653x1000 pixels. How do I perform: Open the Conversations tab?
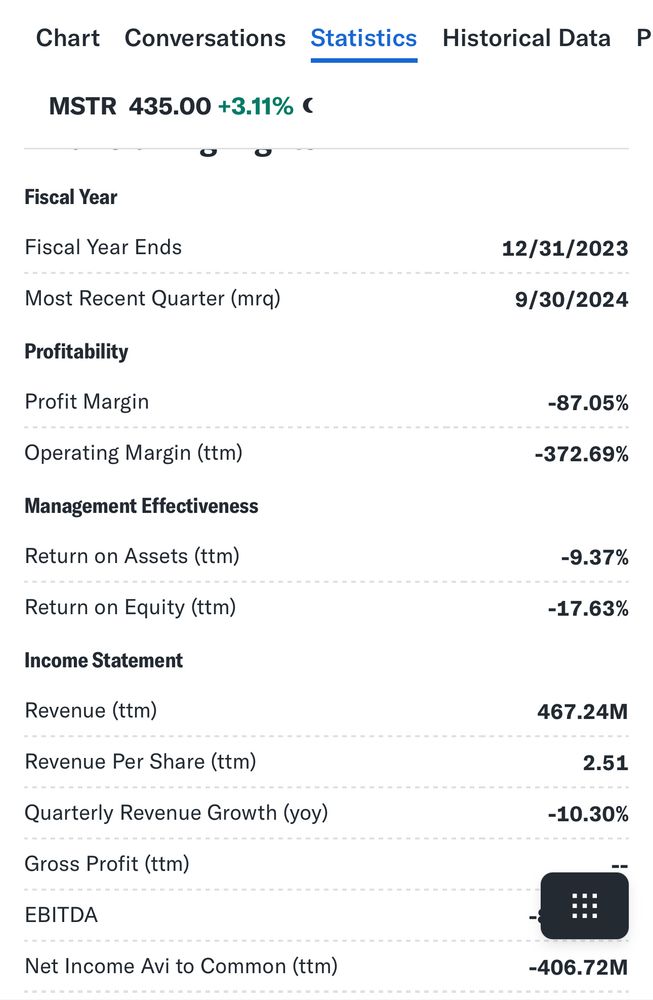pyautogui.click(x=205, y=38)
